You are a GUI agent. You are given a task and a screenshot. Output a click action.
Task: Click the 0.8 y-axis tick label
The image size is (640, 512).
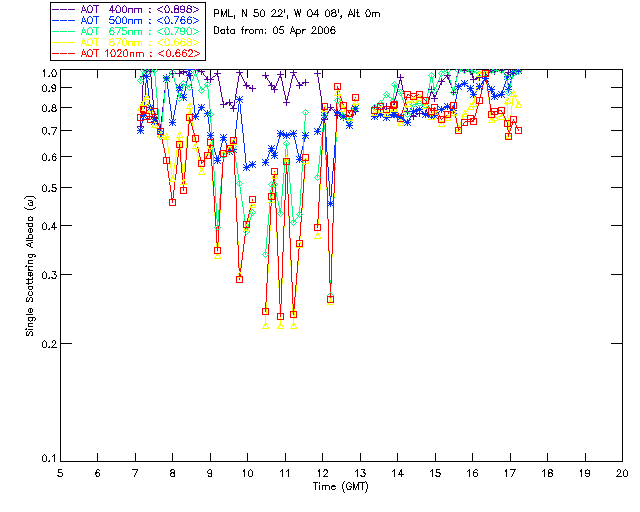click(49, 108)
